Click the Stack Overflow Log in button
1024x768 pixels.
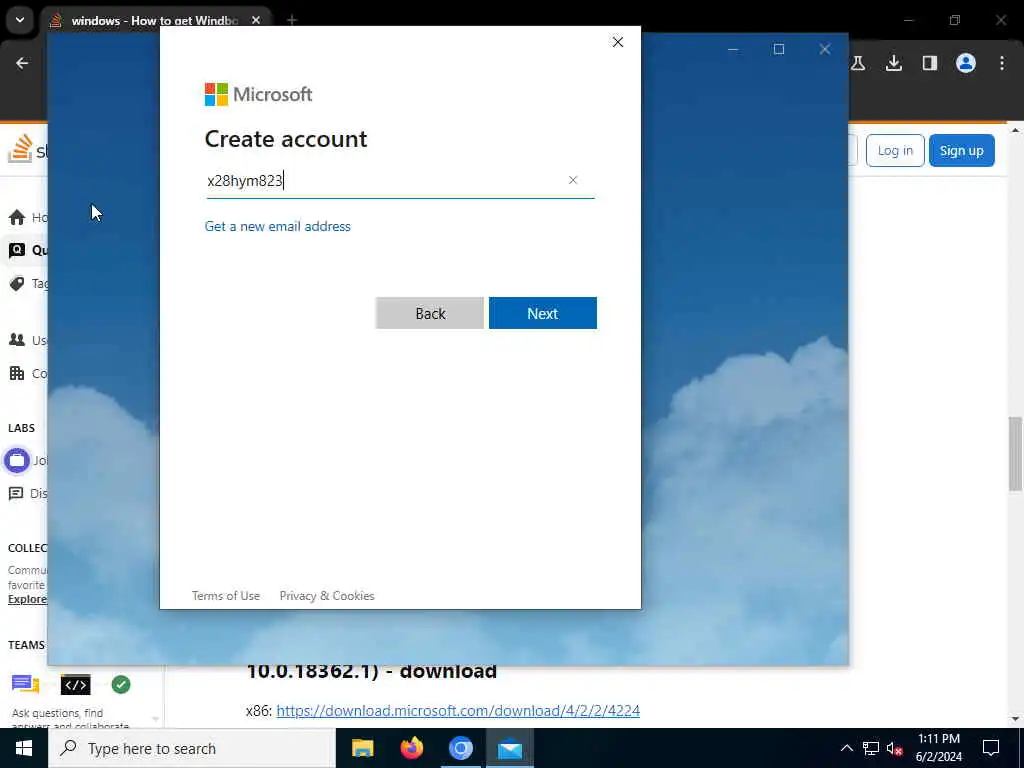click(x=895, y=150)
